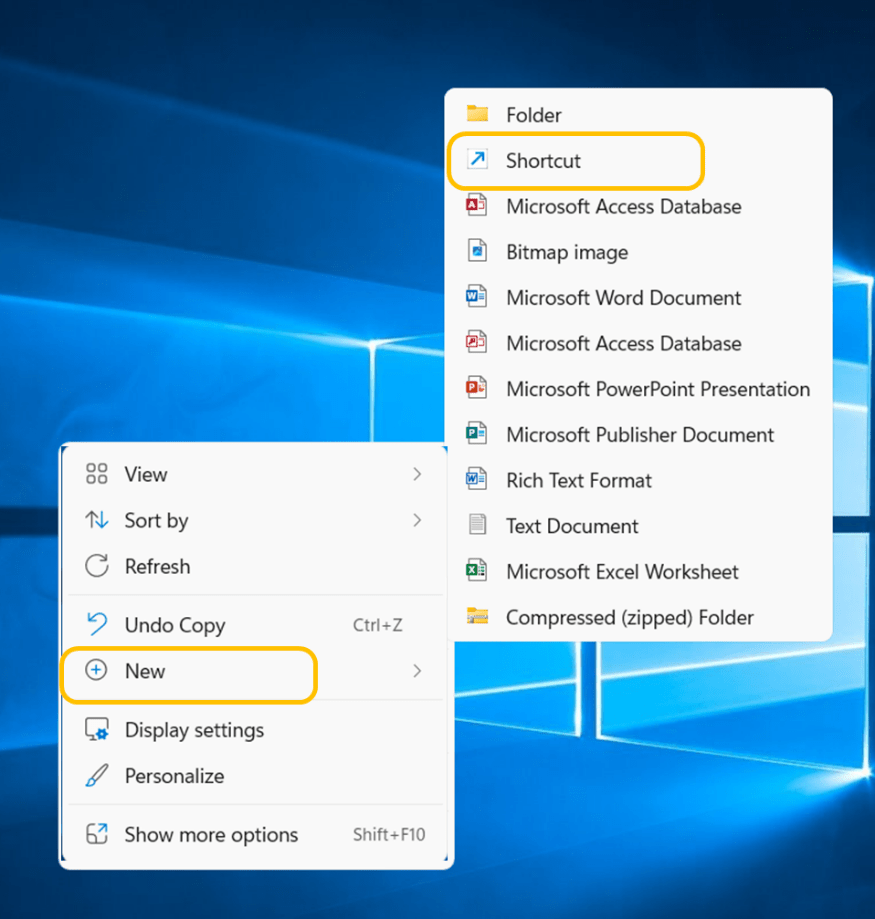This screenshot has height=919, width=875.
Task: Select the Microsoft Access Database icon
Action: [x=478, y=206]
